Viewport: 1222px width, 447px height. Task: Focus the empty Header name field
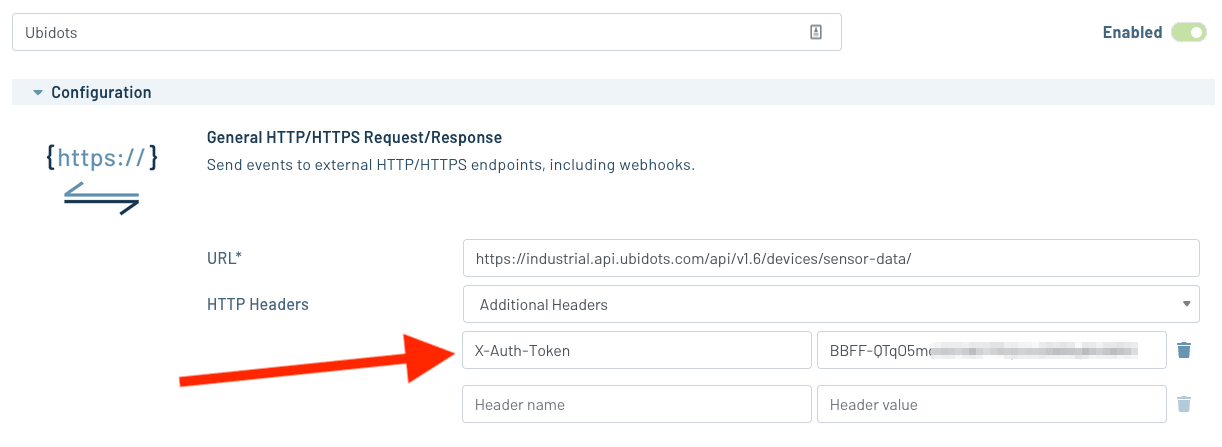pos(637,404)
